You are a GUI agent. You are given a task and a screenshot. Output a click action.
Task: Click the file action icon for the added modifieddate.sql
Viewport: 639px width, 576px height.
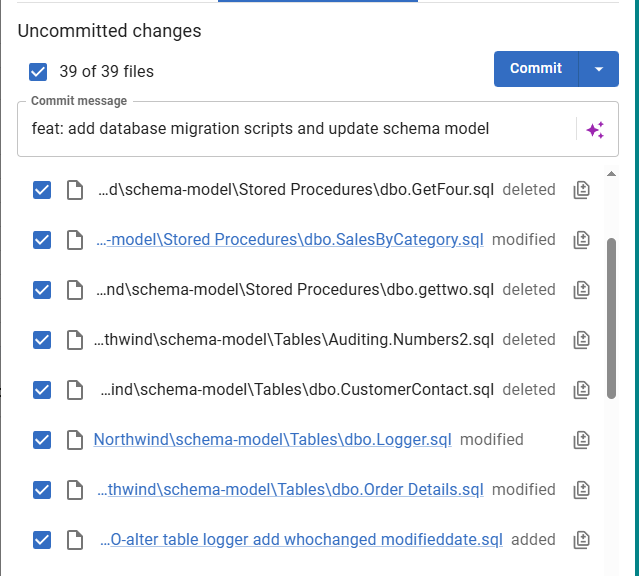(581, 539)
